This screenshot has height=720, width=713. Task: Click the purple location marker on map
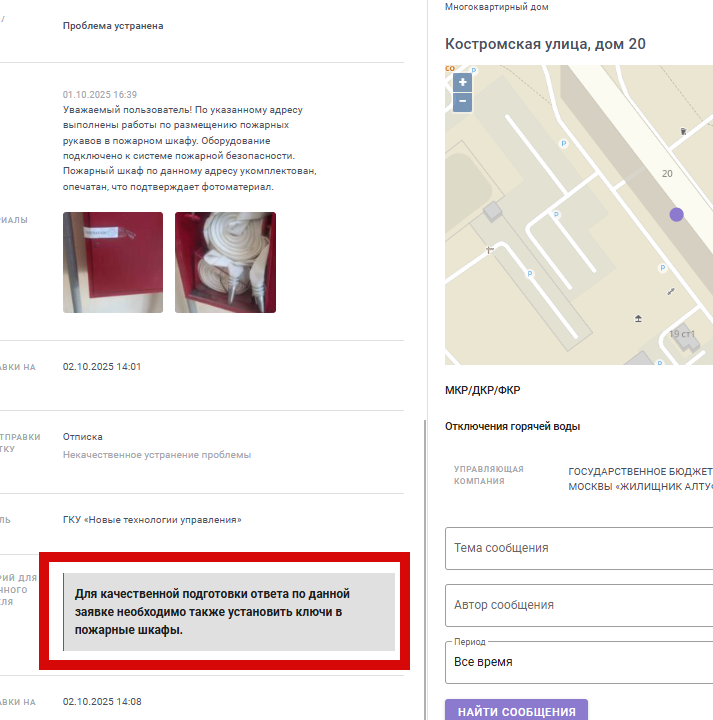[676, 214]
